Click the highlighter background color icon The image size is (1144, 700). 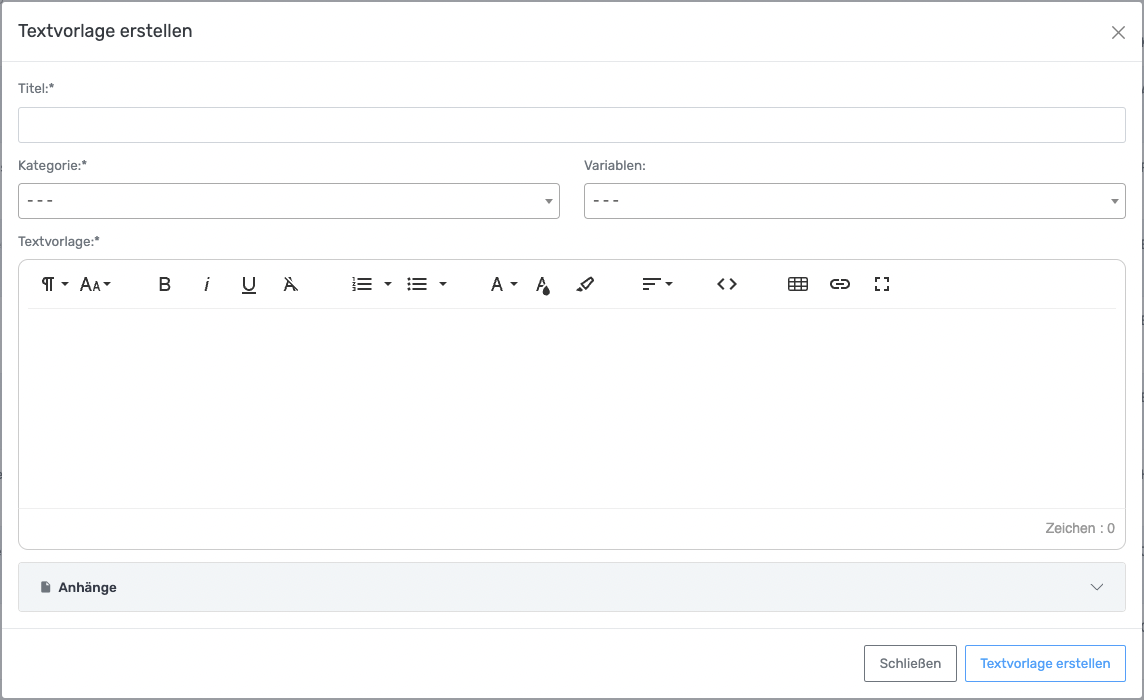[585, 285]
